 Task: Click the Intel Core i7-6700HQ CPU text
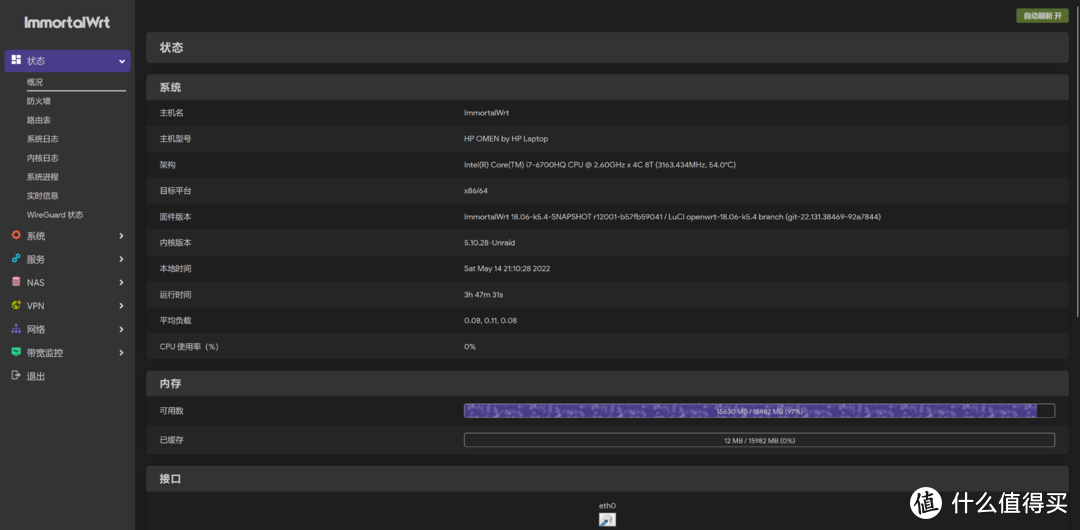tap(601, 165)
